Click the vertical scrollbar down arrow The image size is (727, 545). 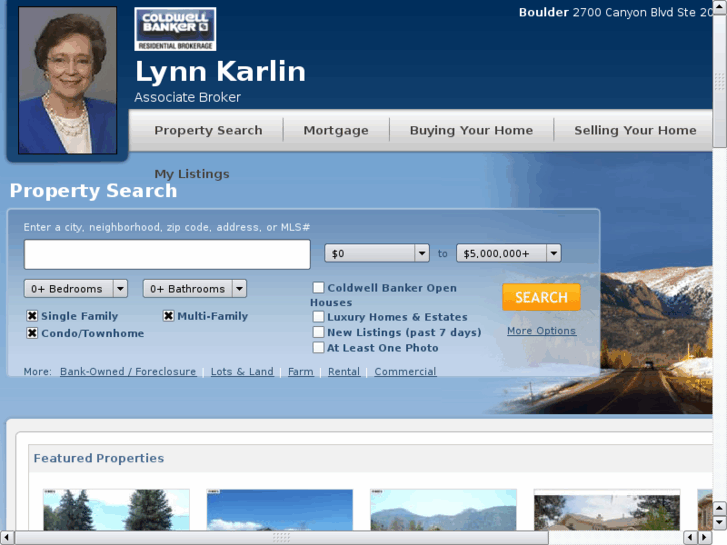click(720, 523)
